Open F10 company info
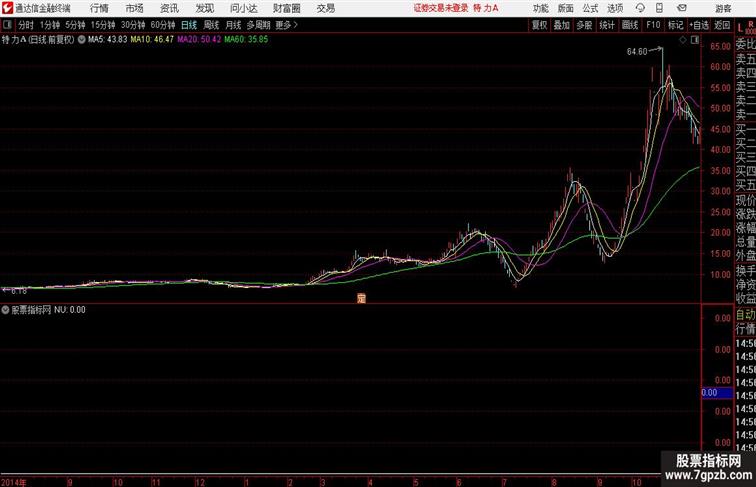 click(653, 25)
